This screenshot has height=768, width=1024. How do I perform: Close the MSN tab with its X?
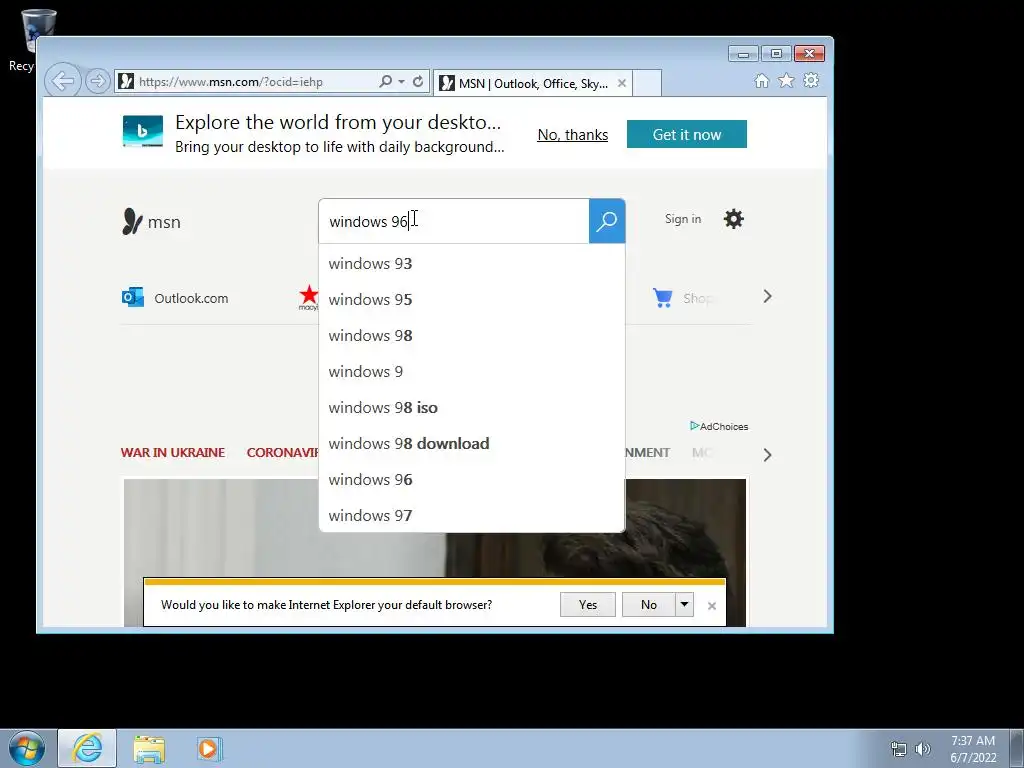pyautogui.click(x=622, y=83)
